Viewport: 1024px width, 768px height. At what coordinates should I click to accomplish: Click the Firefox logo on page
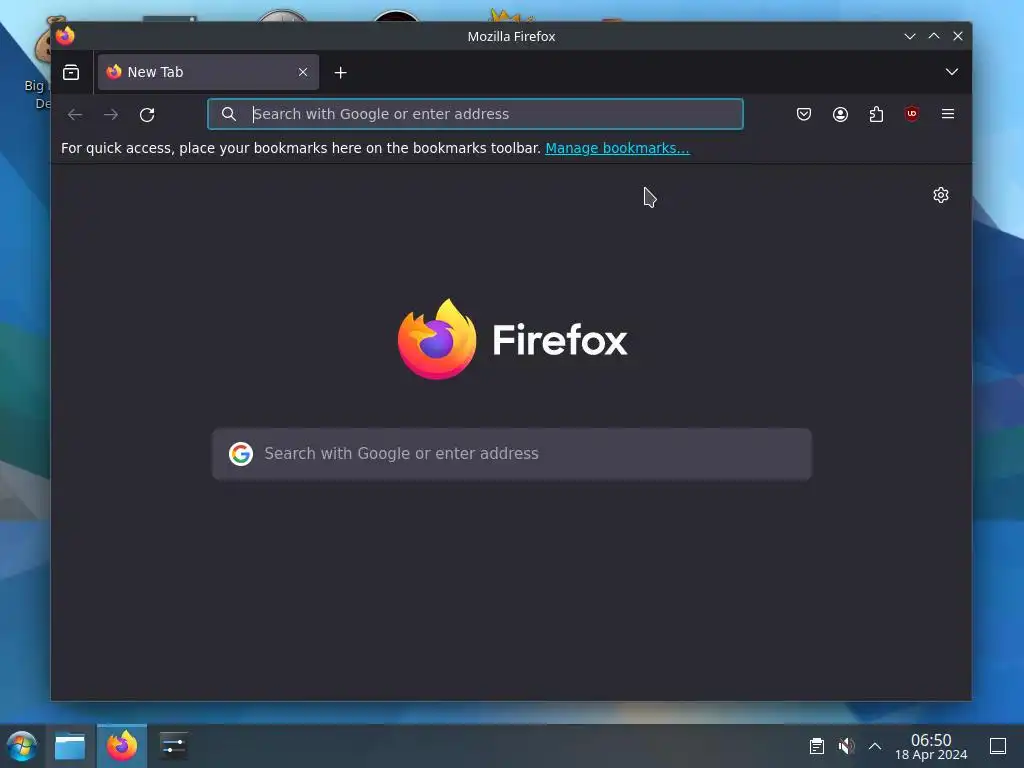513,340
